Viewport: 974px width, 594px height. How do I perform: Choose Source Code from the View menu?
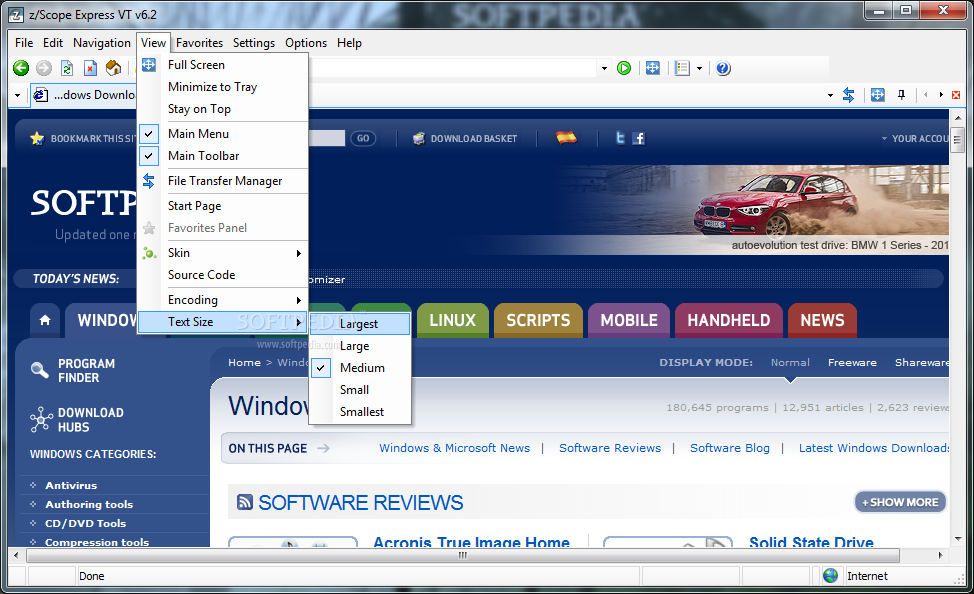point(224,275)
